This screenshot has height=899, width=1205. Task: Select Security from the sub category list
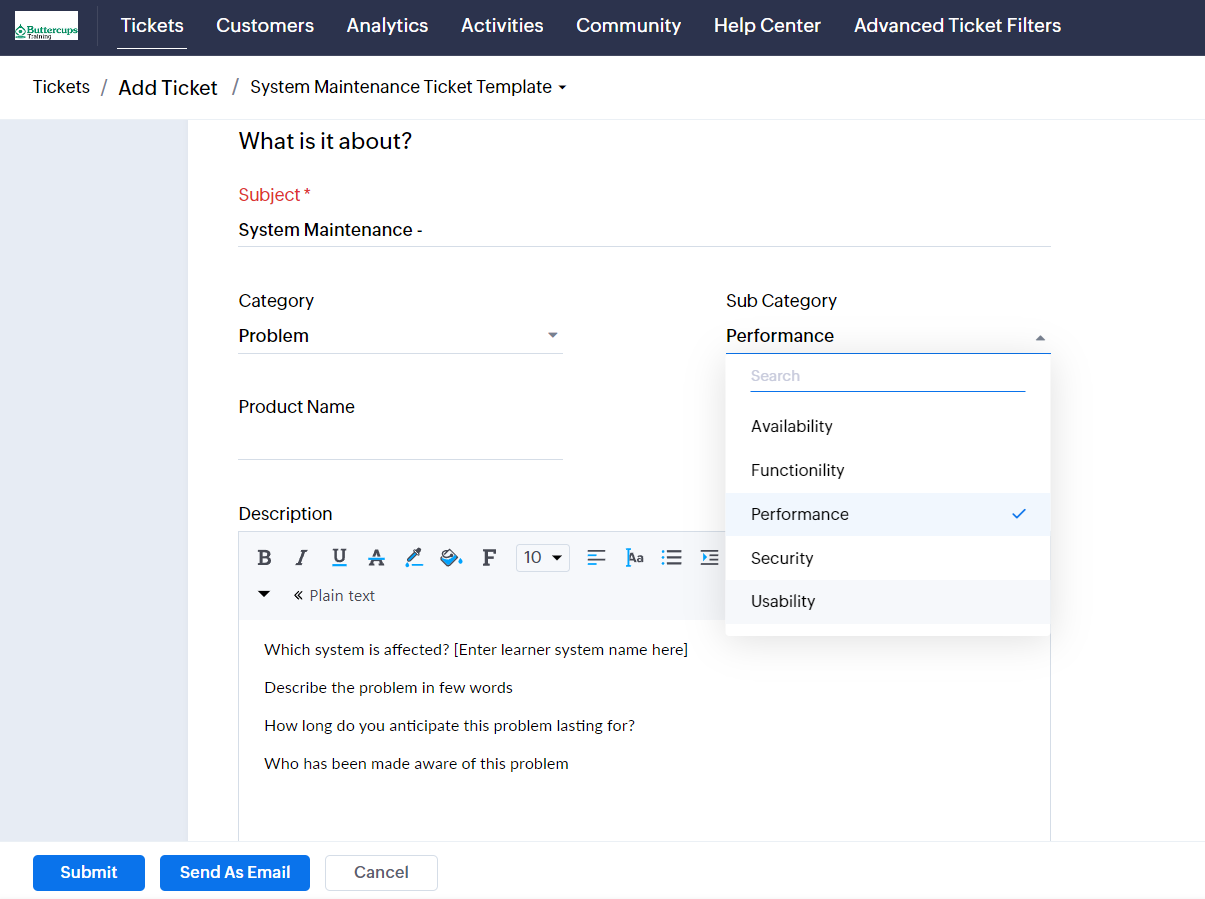tap(782, 558)
